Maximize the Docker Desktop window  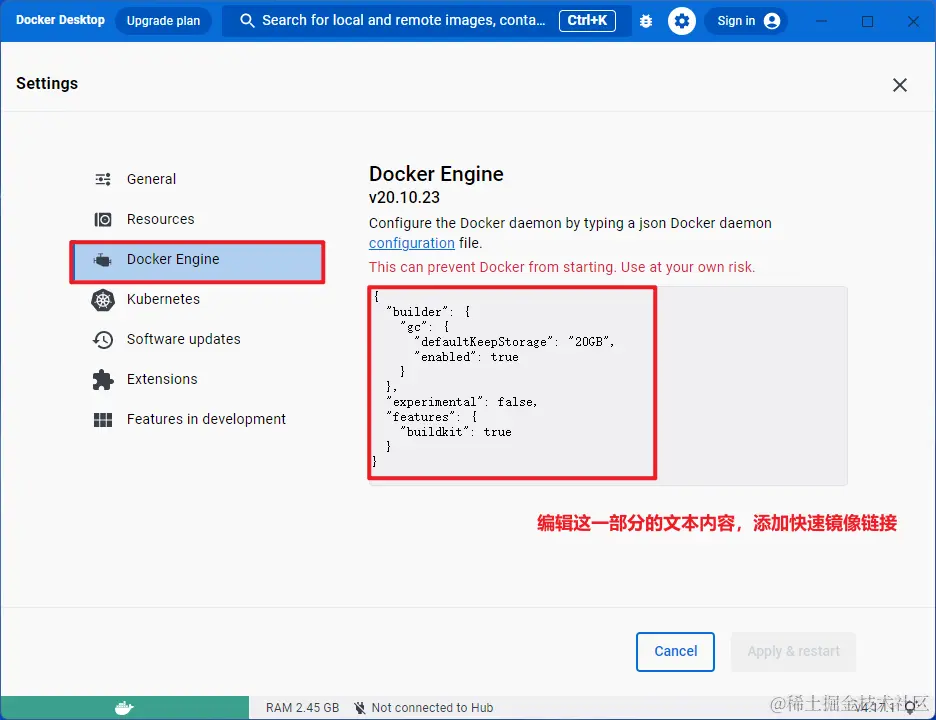[x=867, y=21]
